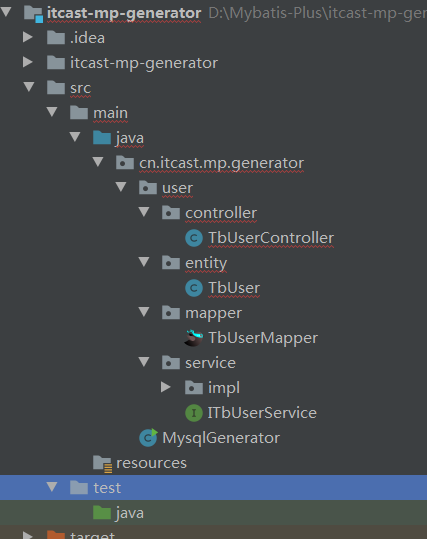Collapse the main folder arrow
The width and height of the screenshot is (427, 539).
pos(52,112)
